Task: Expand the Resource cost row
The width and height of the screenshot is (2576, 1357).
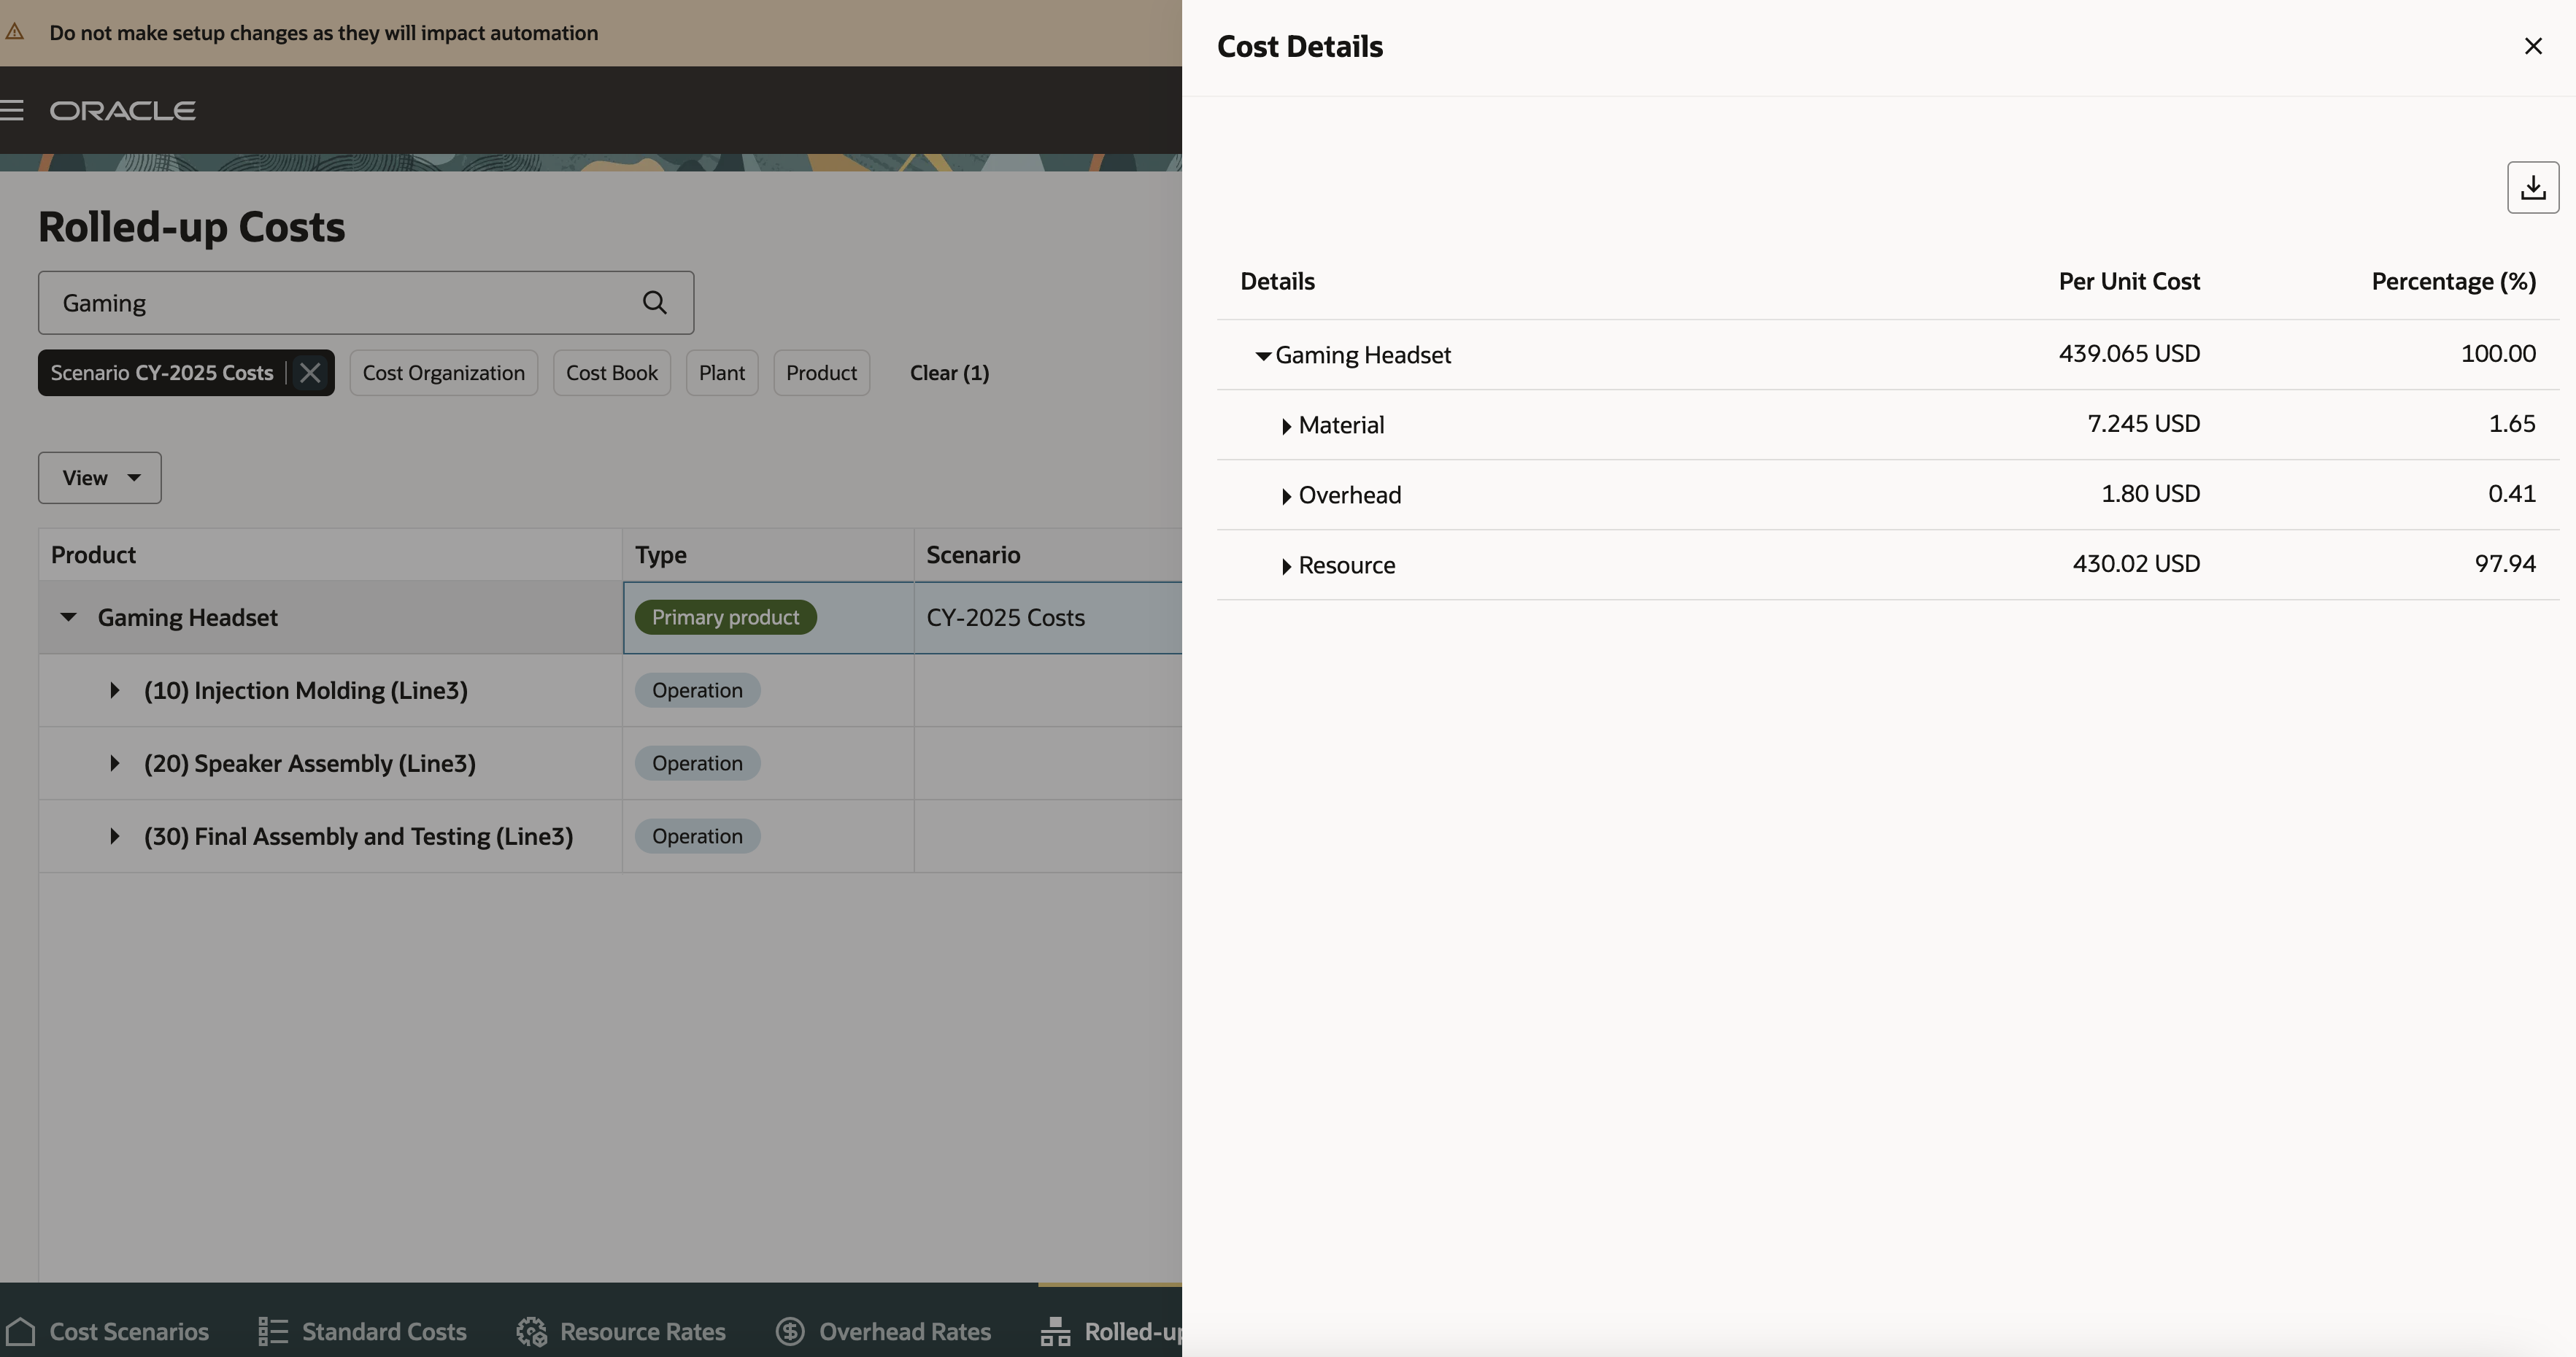Action: [x=1286, y=566]
